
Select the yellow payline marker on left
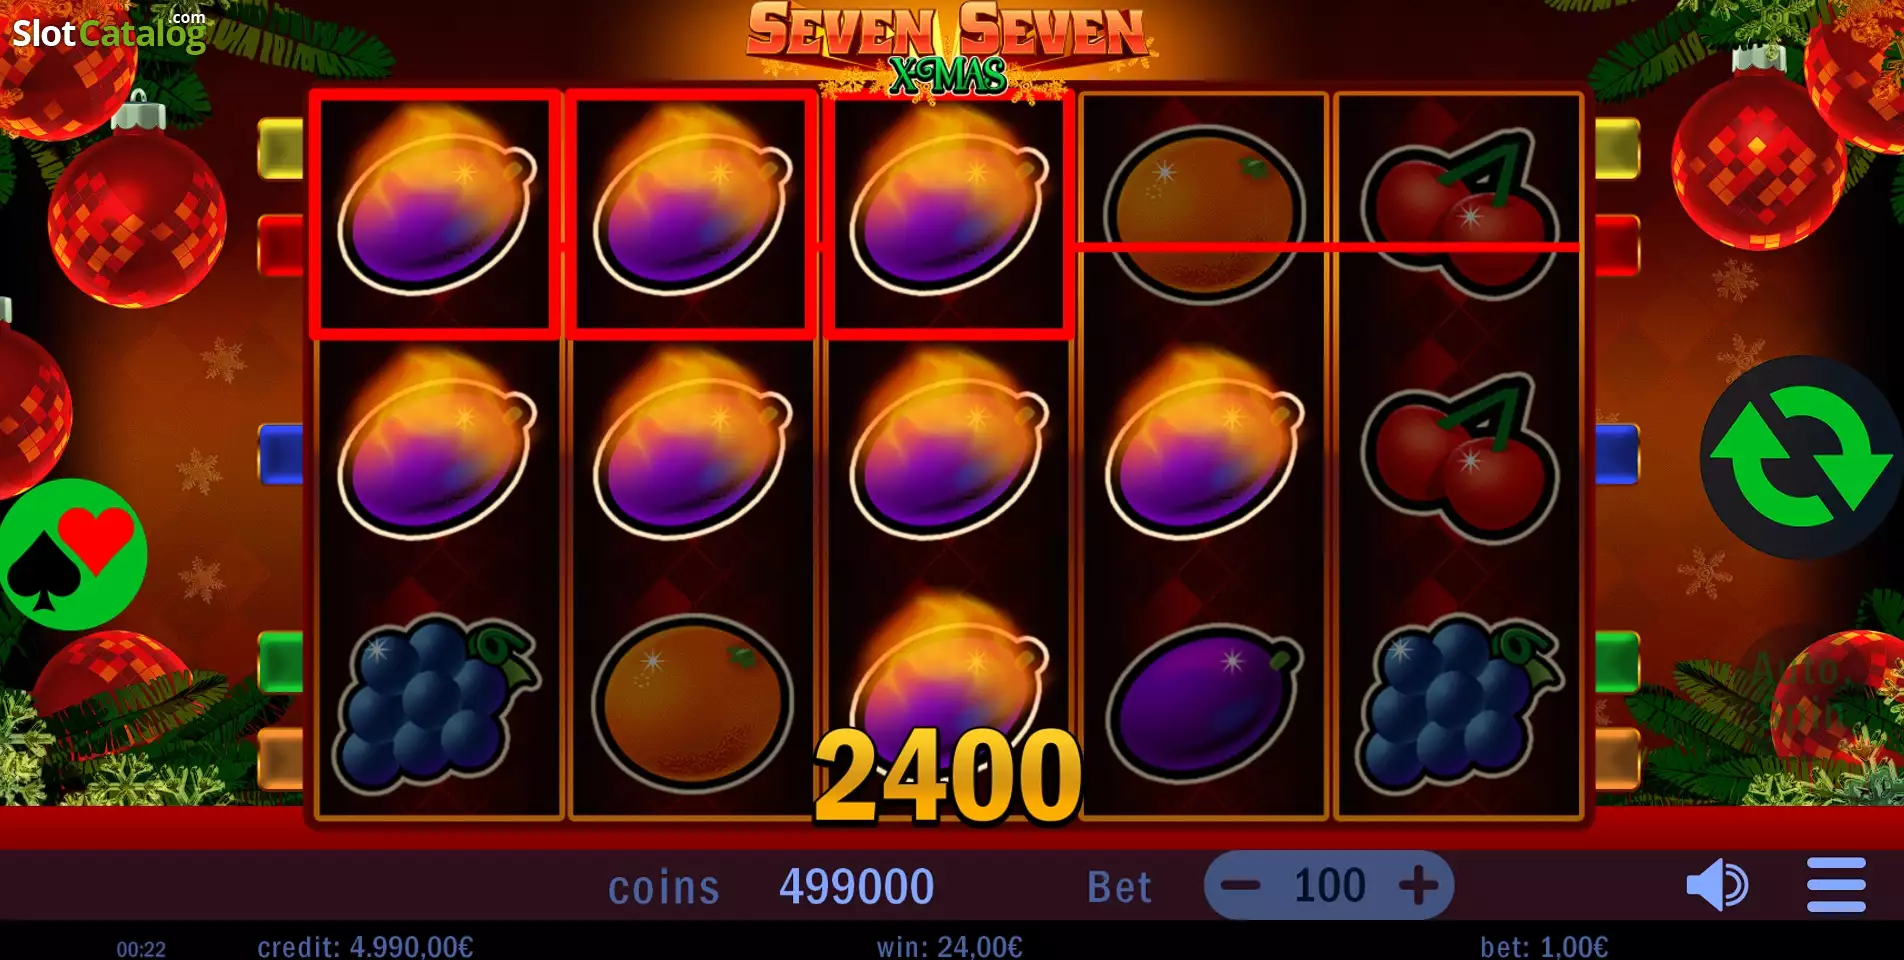tap(281, 149)
